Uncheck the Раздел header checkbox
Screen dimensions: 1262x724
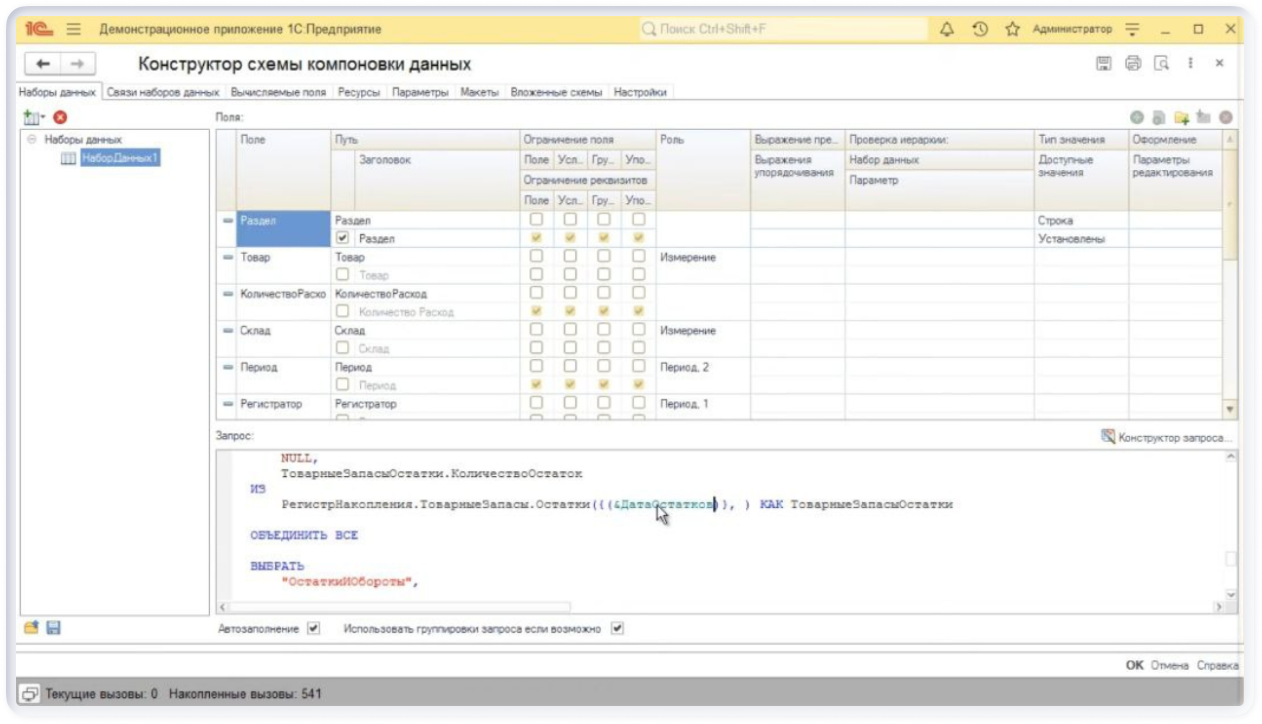343,239
